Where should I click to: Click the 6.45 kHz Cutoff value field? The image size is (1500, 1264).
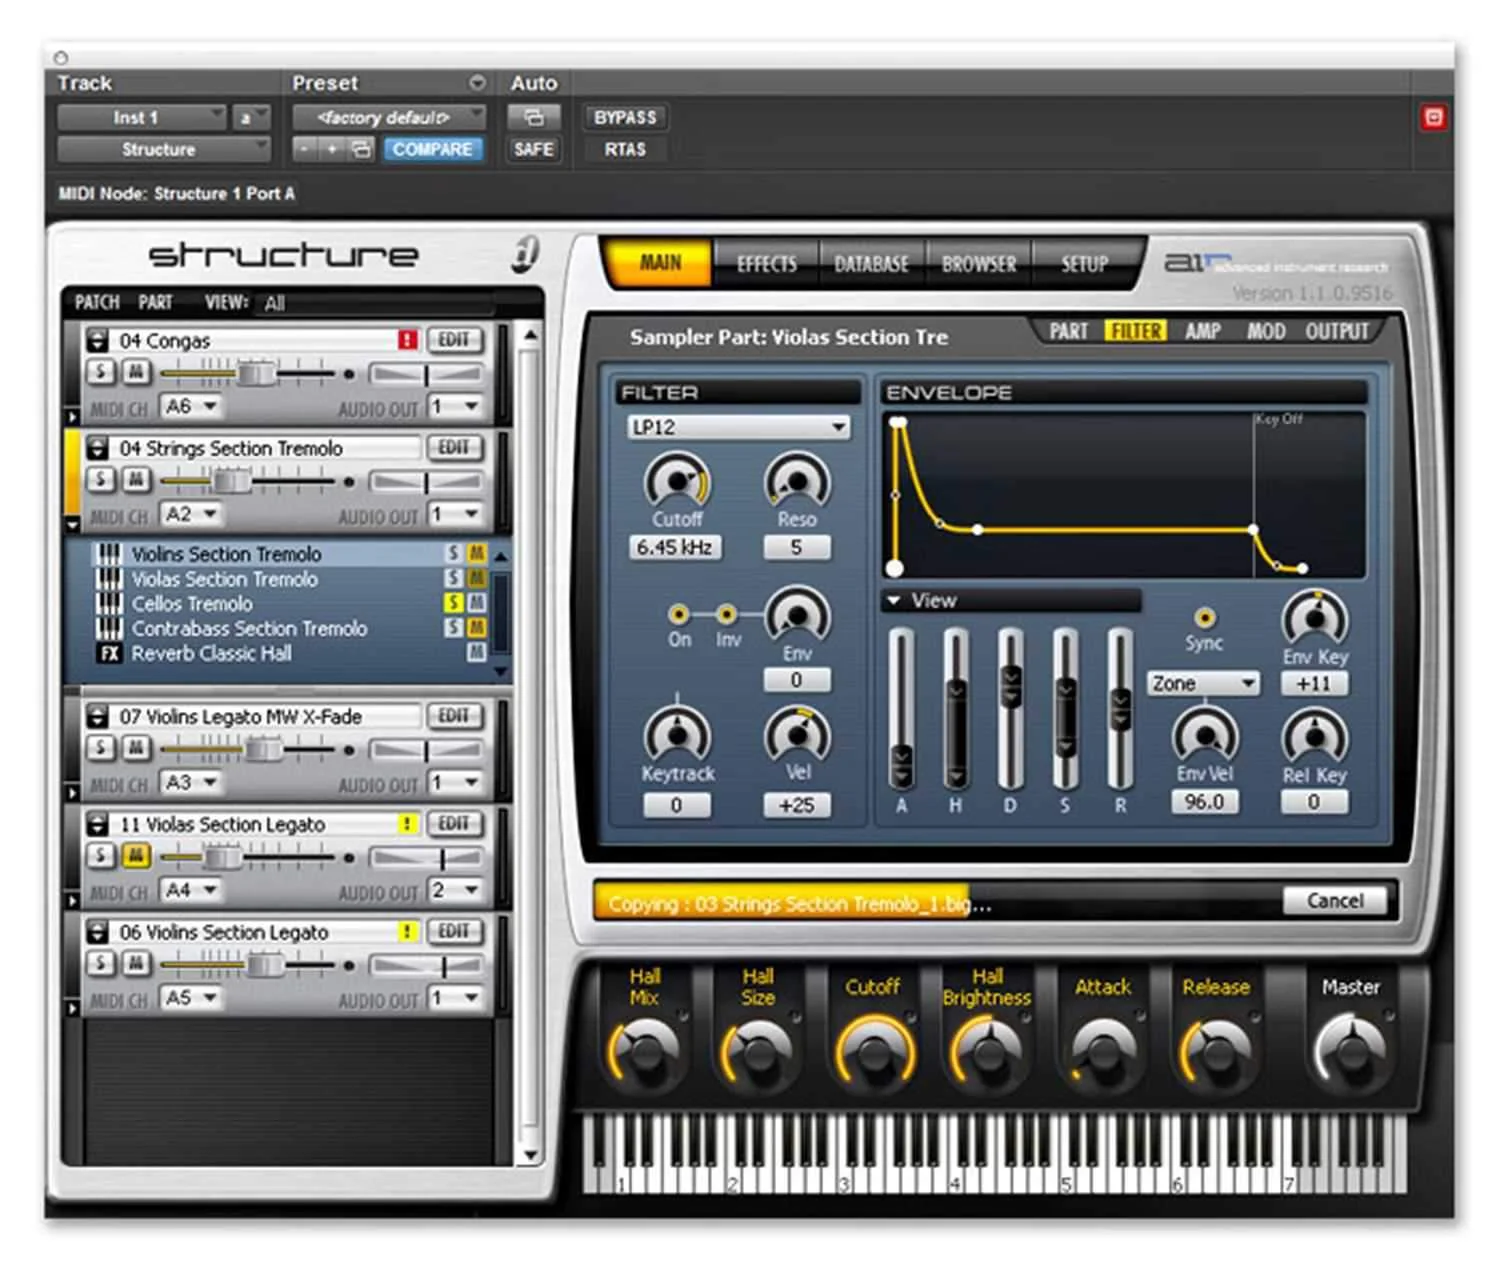pyautogui.click(x=675, y=547)
